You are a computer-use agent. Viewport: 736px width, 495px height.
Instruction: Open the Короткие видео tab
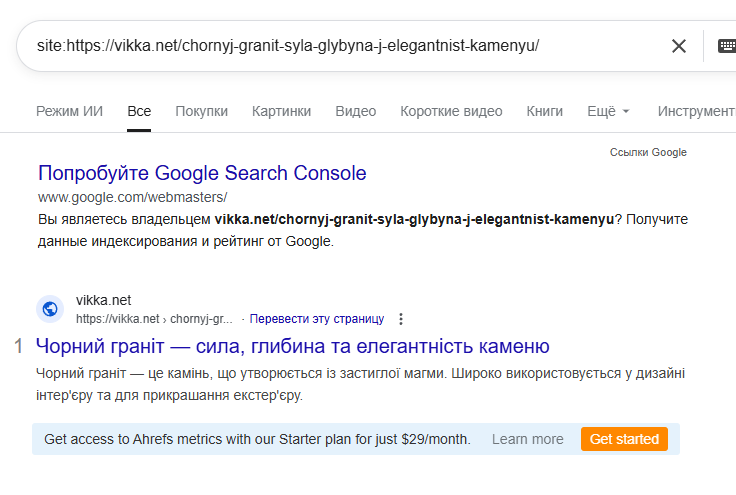tap(451, 111)
